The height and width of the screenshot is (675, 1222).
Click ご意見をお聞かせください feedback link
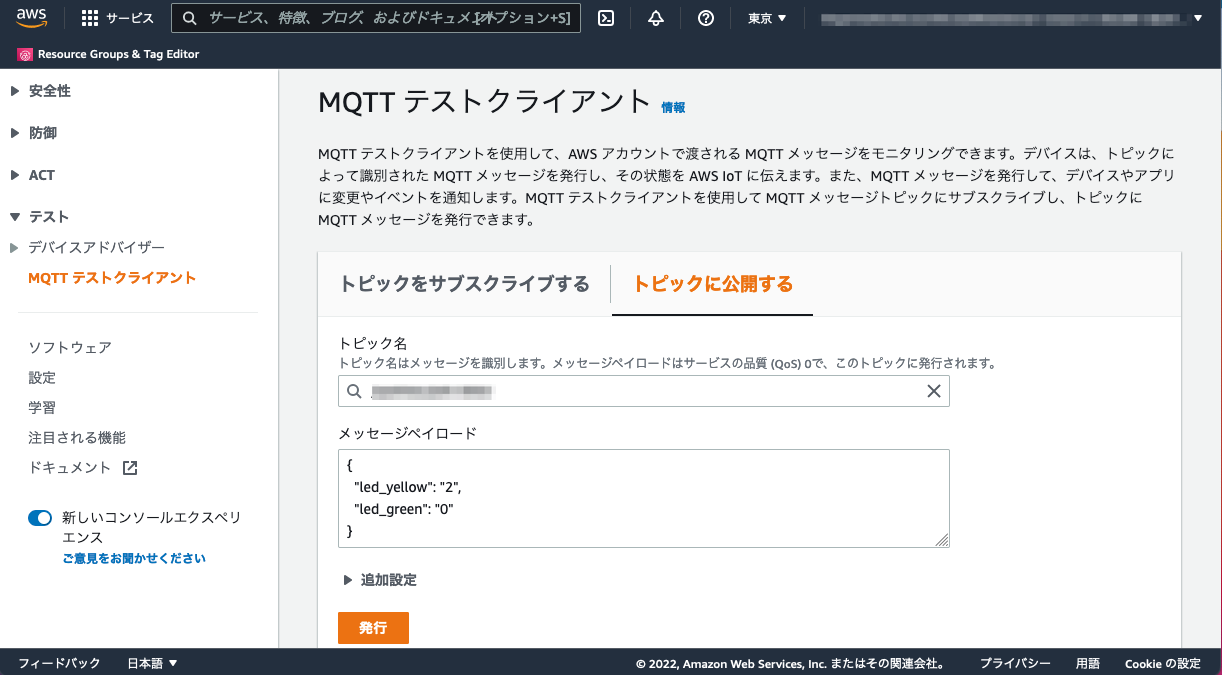[134, 558]
